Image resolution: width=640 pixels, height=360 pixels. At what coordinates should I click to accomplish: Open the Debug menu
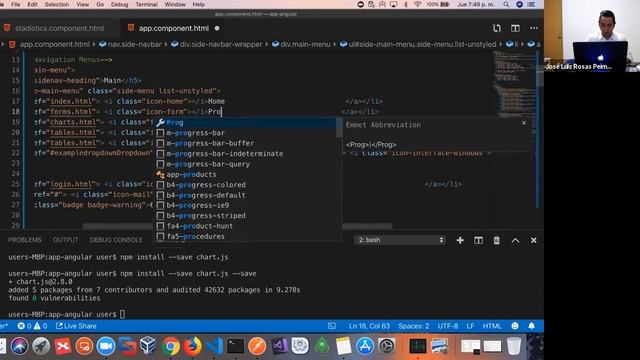pos(120,4)
